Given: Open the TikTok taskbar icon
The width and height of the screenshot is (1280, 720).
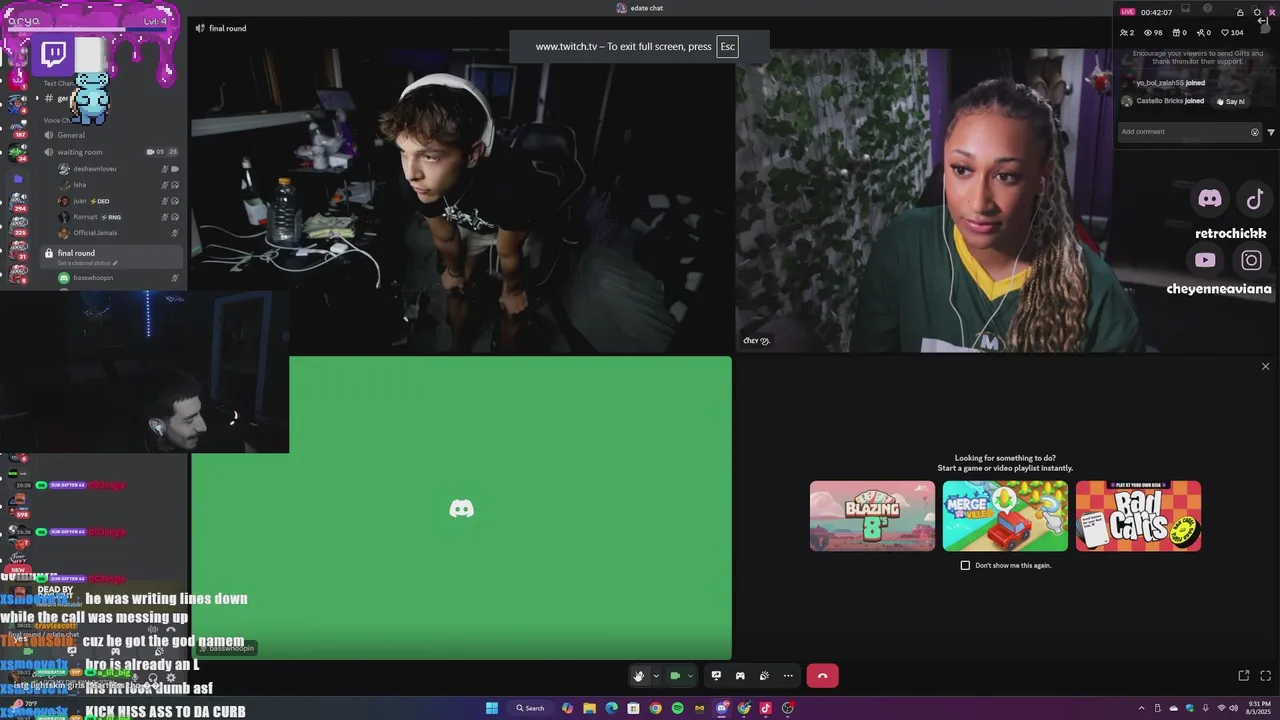Looking at the screenshot, I should 766,708.
